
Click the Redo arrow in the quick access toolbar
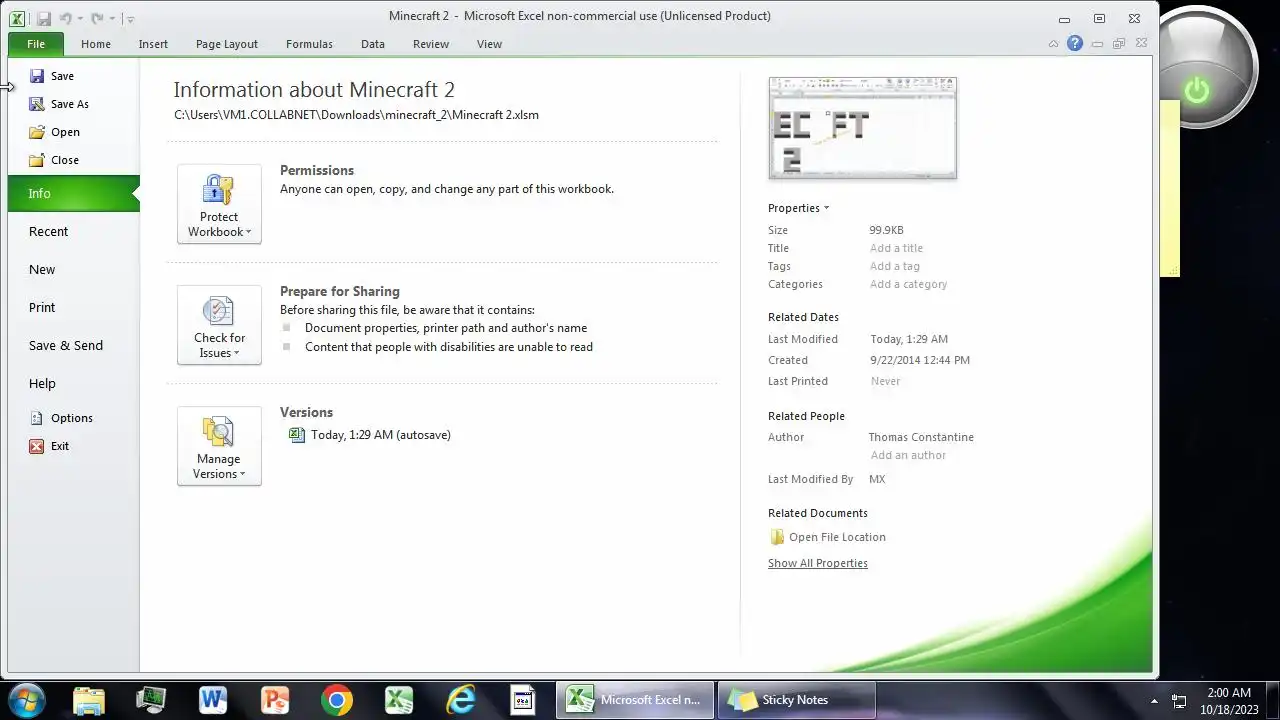[x=97, y=18]
